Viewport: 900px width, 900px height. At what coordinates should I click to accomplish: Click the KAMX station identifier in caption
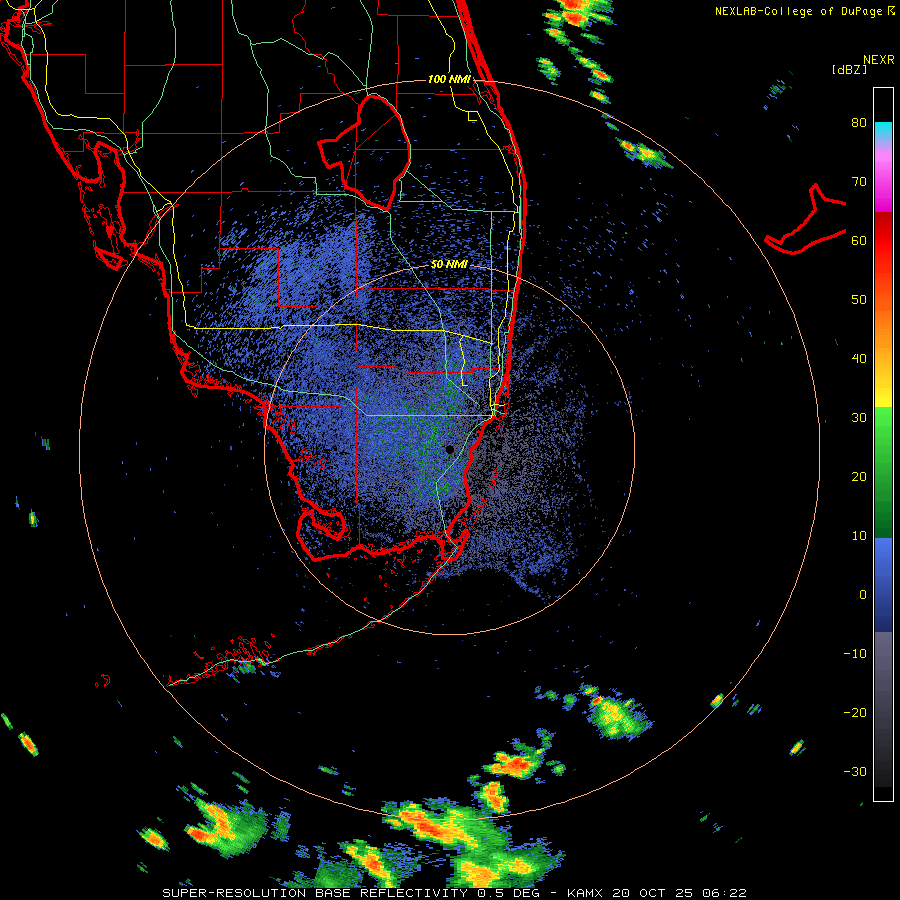click(587, 893)
